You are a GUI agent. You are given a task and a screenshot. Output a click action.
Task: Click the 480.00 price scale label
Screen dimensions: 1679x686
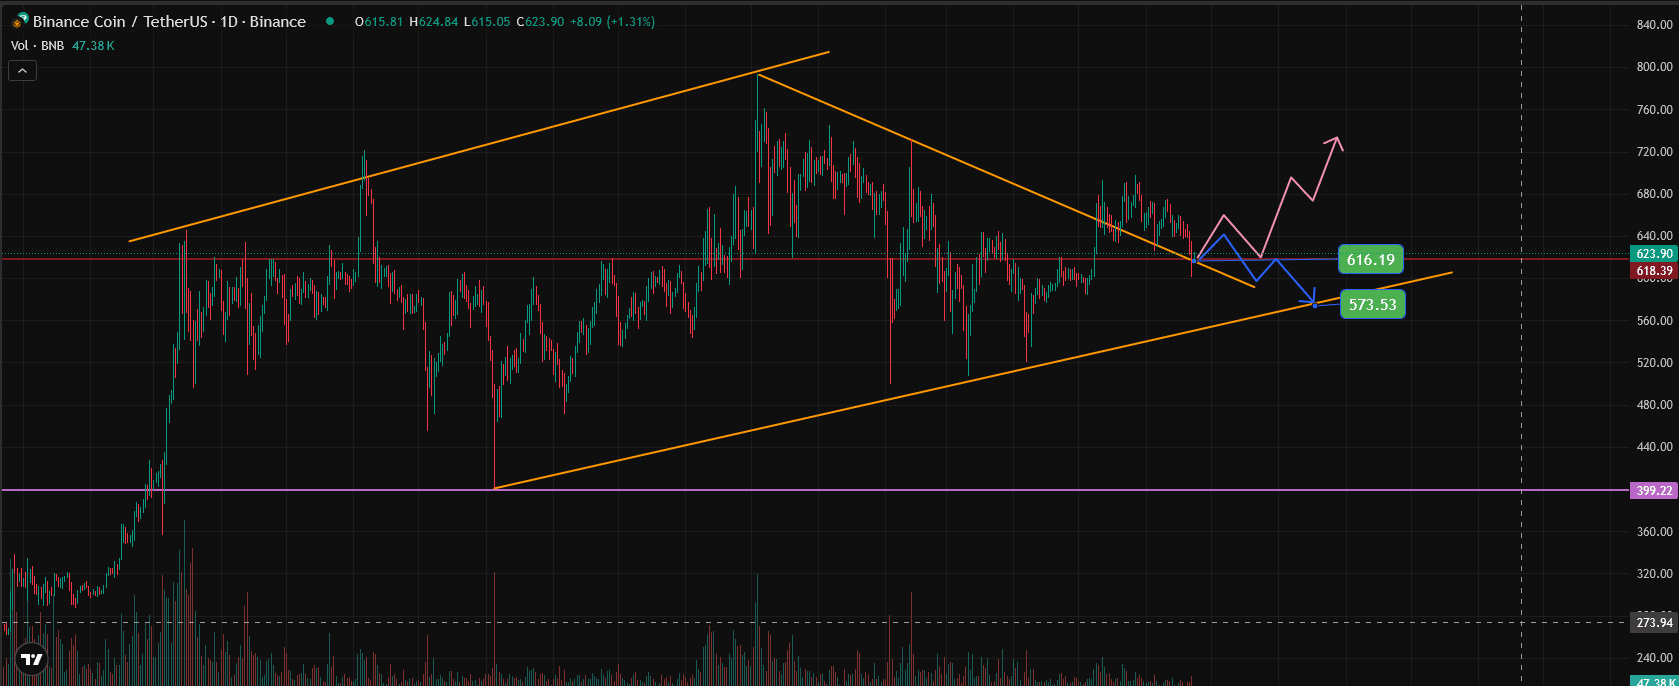pos(1654,405)
